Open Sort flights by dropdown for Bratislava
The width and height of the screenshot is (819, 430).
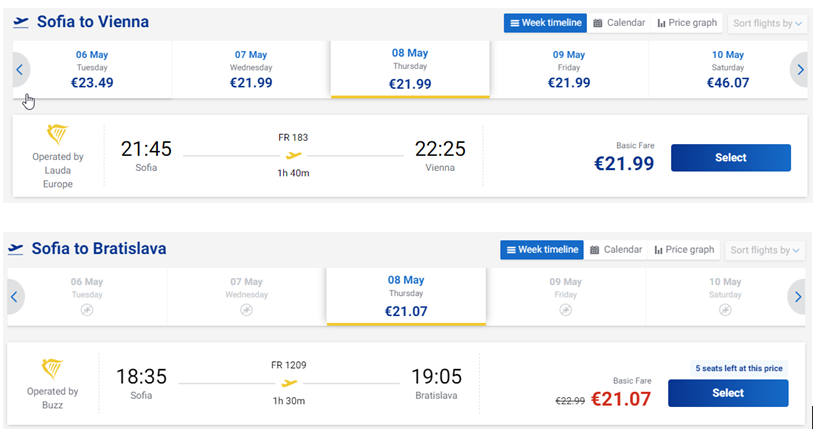click(x=765, y=250)
